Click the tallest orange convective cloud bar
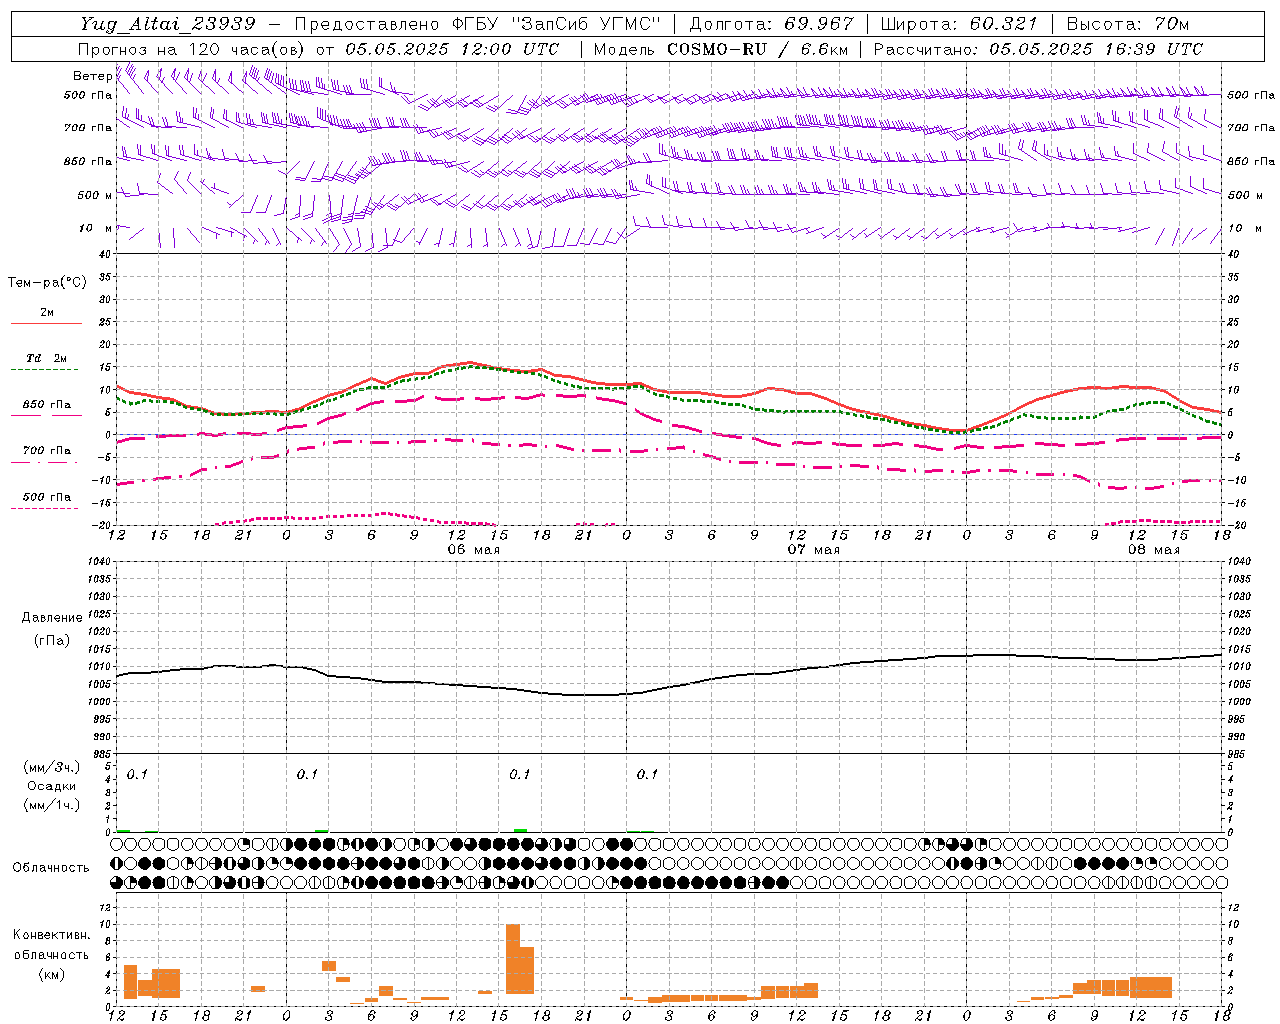The width and height of the screenshot is (1280, 1024). (513, 959)
